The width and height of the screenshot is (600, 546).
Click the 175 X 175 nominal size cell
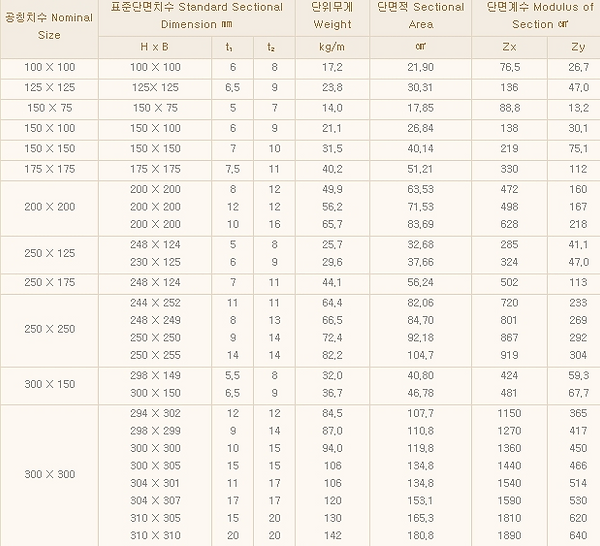pyautogui.click(x=49, y=169)
